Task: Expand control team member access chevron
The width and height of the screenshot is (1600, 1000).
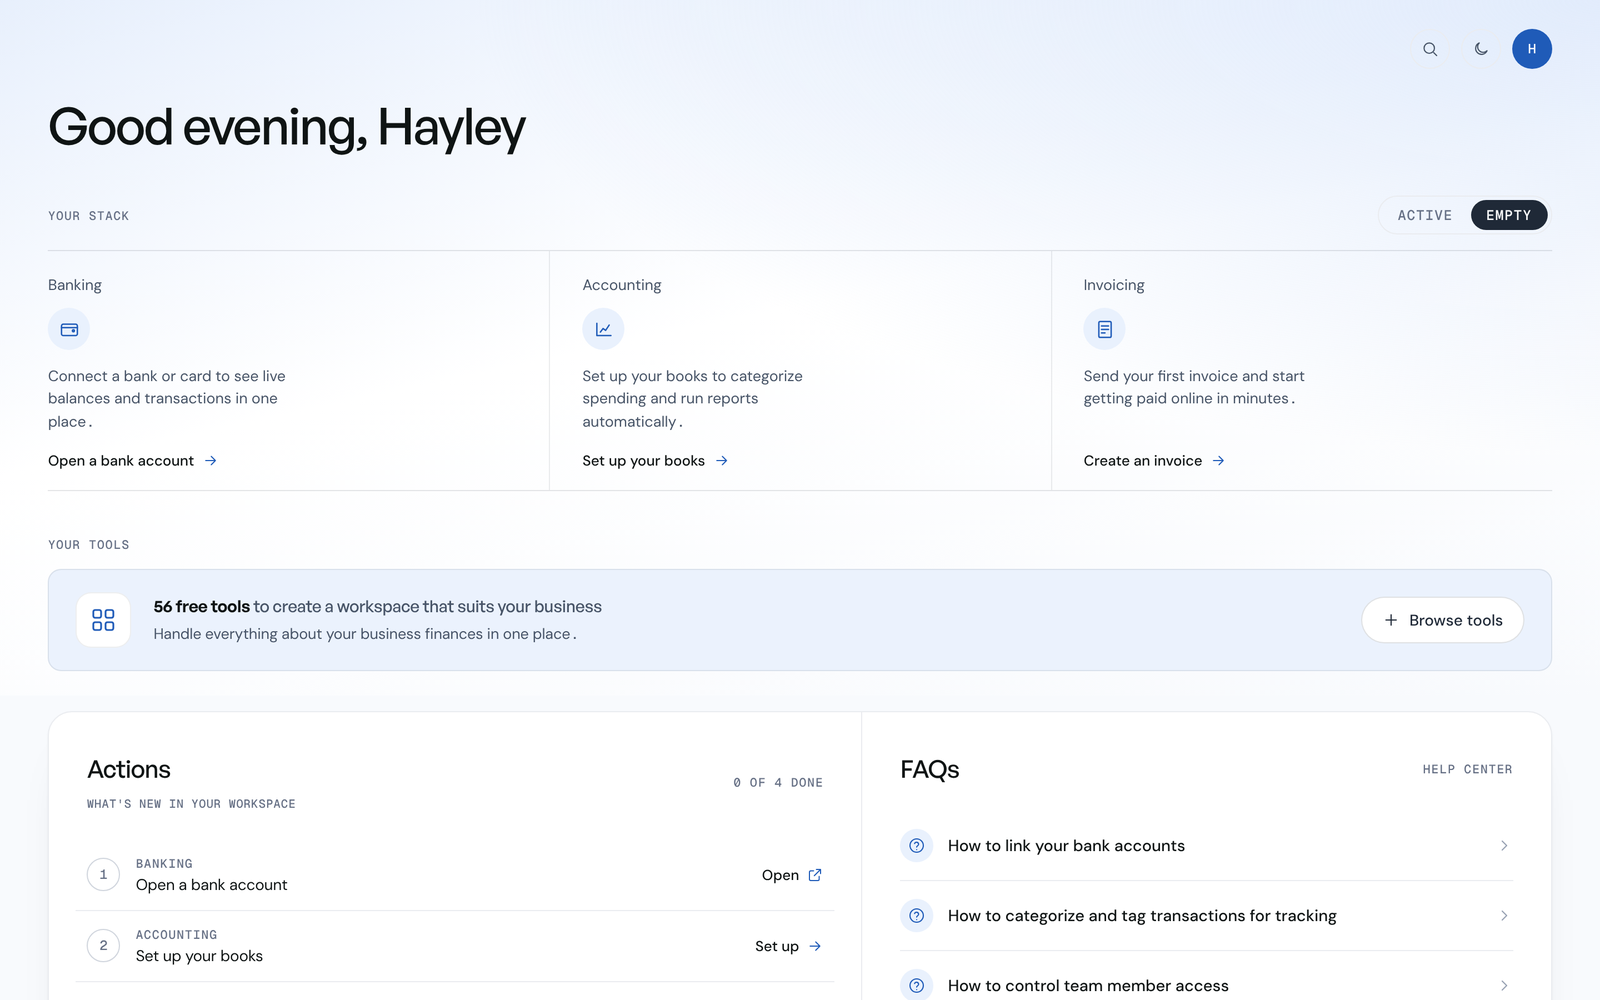Action: pyautogui.click(x=1504, y=986)
